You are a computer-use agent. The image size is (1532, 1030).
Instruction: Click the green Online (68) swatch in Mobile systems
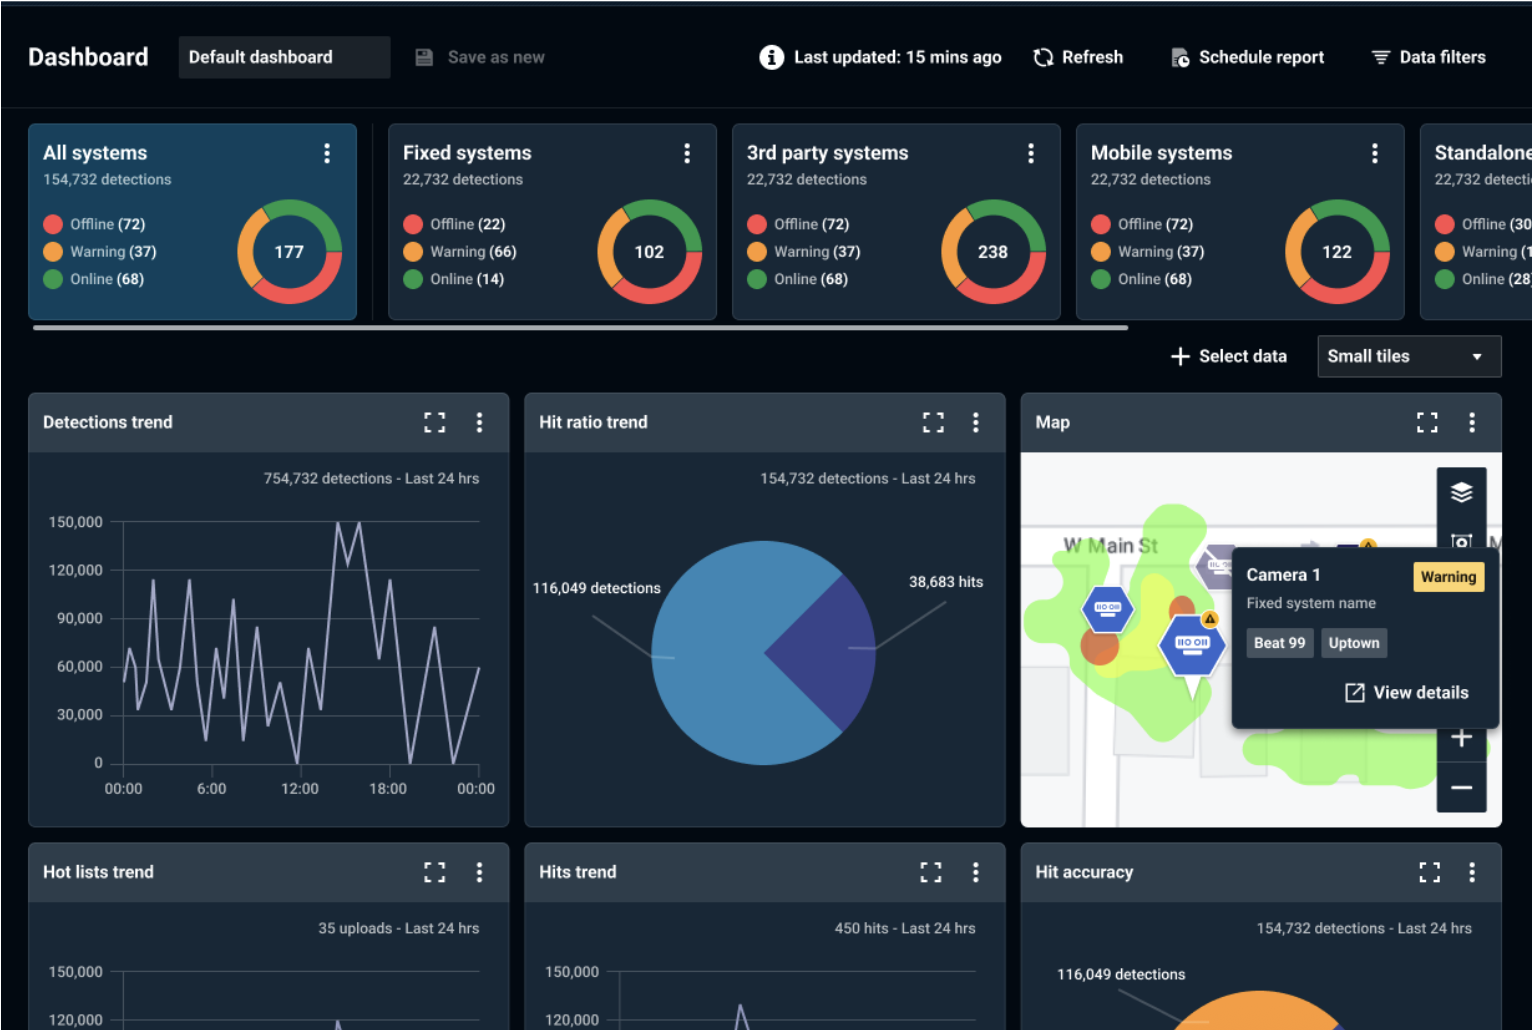click(x=1101, y=279)
